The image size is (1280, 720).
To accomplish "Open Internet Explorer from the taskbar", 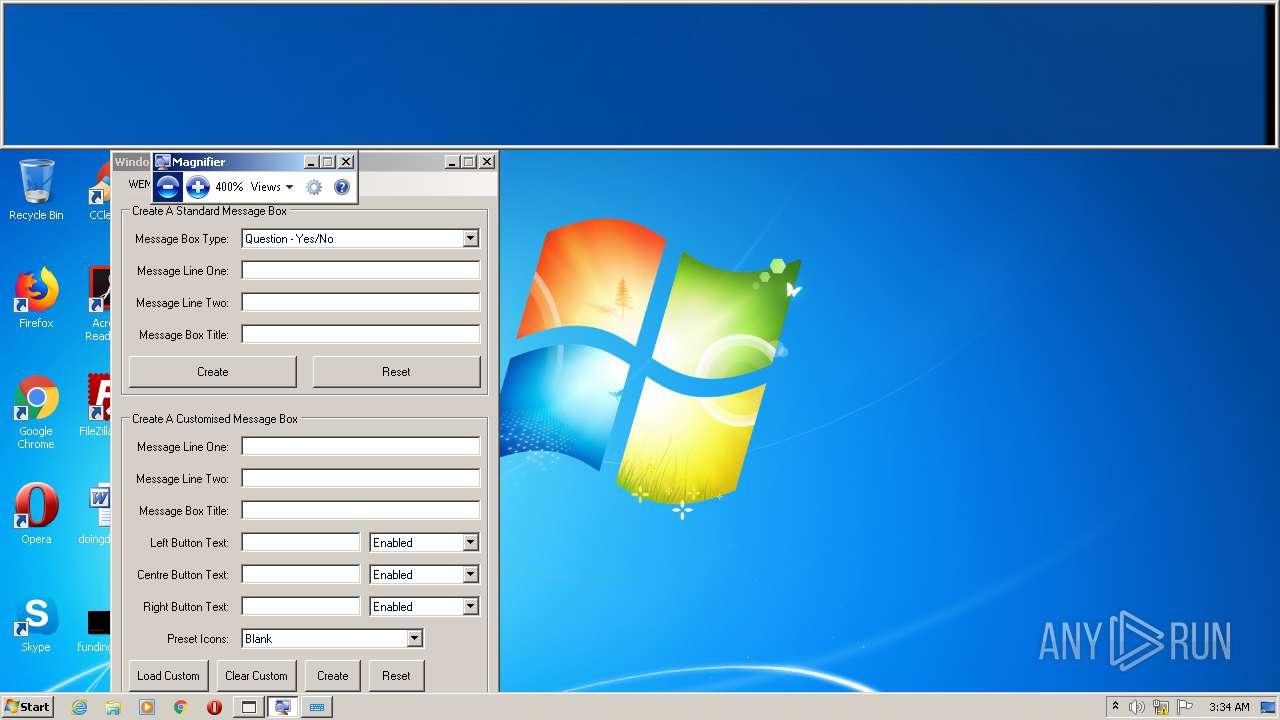I will pyautogui.click(x=79, y=707).
